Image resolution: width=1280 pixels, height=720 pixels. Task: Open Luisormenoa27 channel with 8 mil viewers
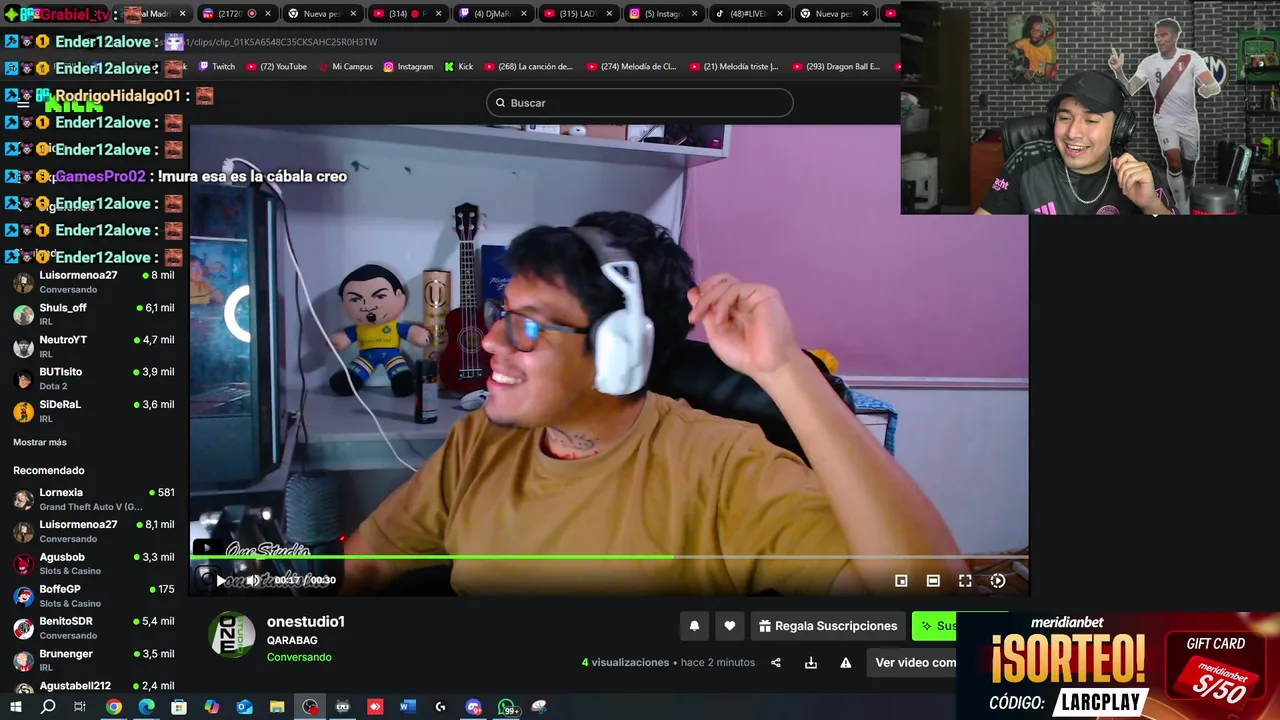point(94,281)
